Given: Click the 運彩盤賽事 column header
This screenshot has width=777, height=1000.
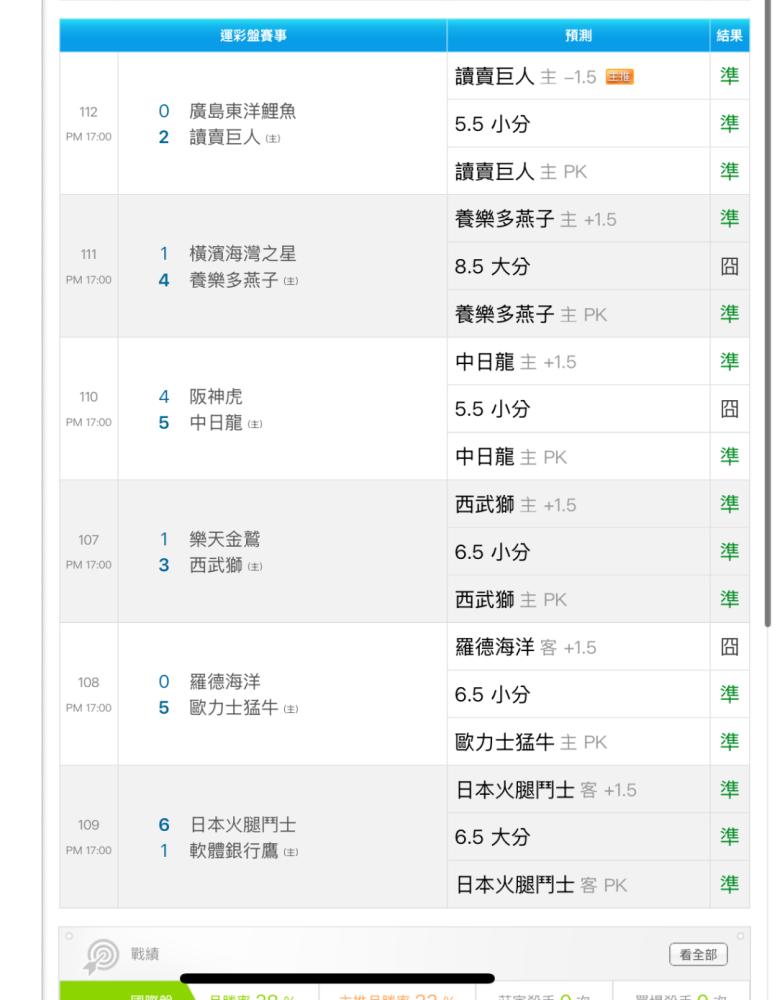Looking at the screenshot, I should pos(253,36).
